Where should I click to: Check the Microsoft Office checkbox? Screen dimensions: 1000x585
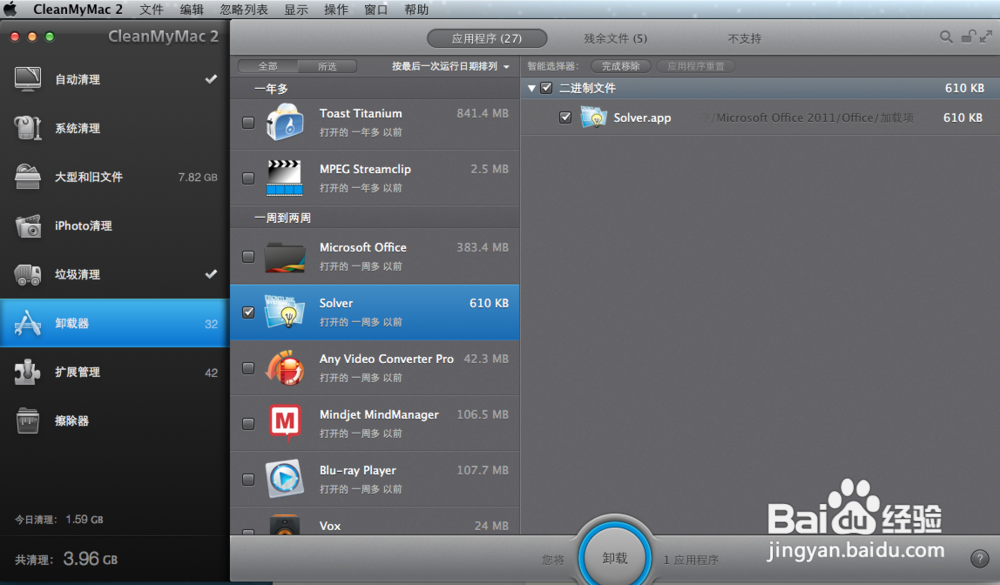[248, 256]
